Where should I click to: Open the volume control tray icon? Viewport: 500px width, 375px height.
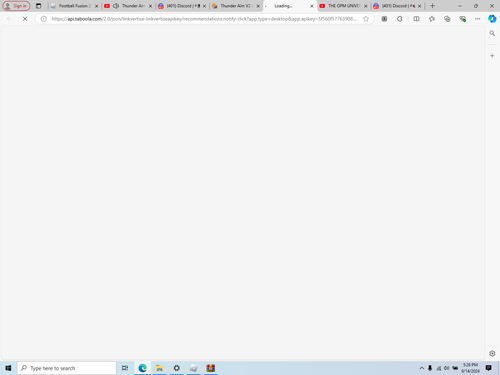(447, 368)
